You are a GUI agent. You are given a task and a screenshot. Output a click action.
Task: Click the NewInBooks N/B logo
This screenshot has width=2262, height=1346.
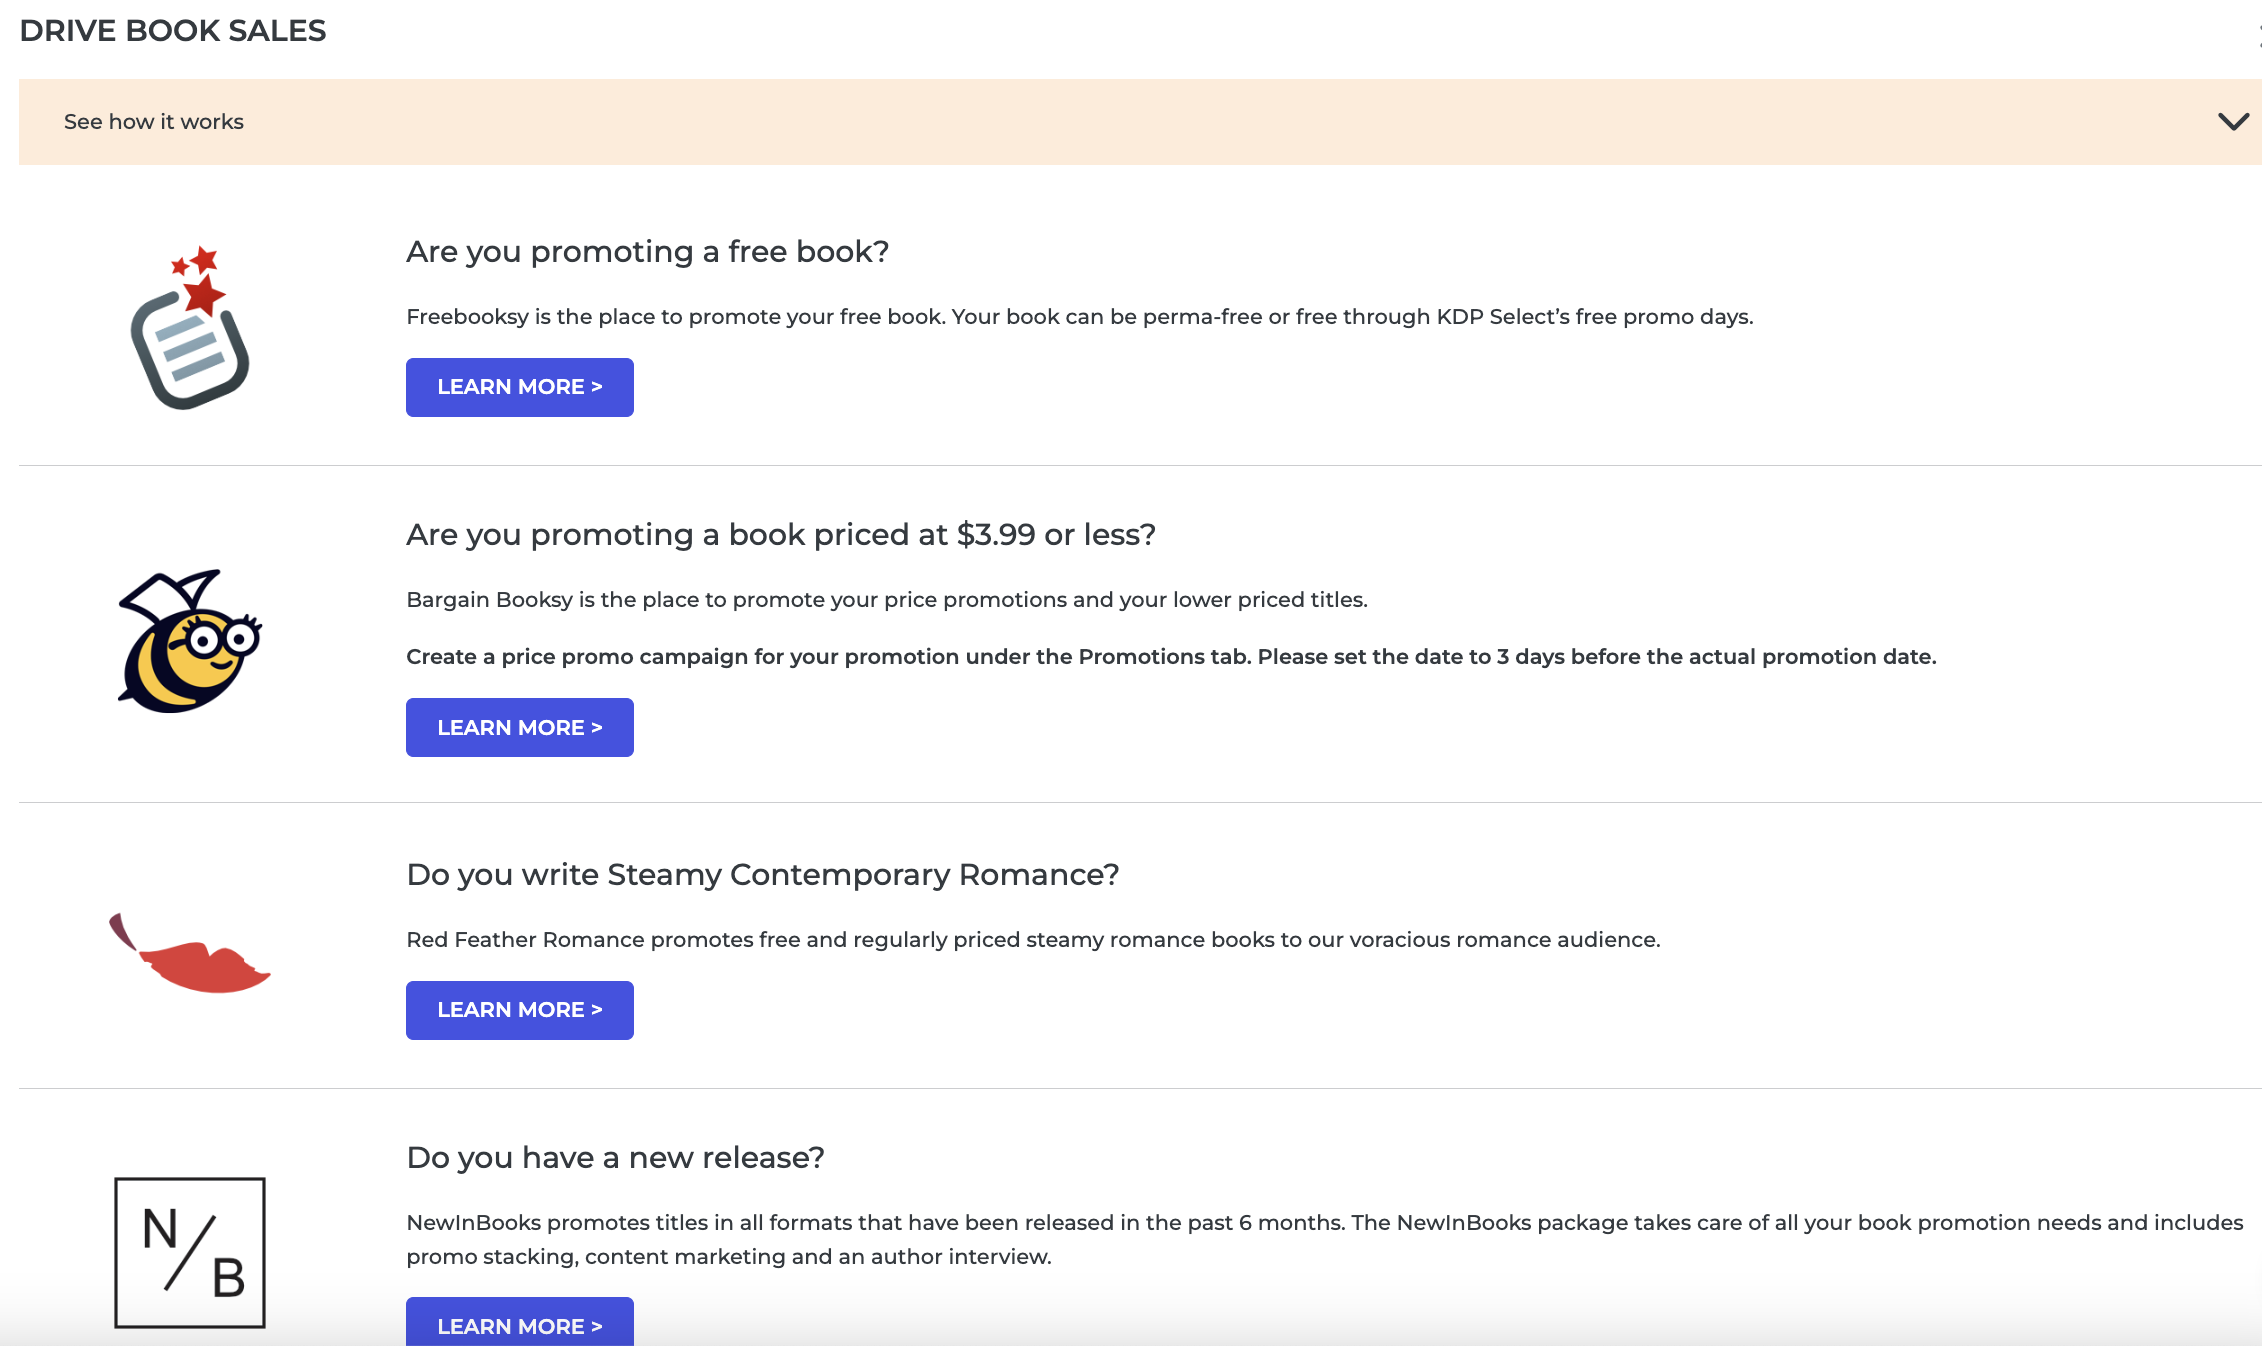[190, 1253]
